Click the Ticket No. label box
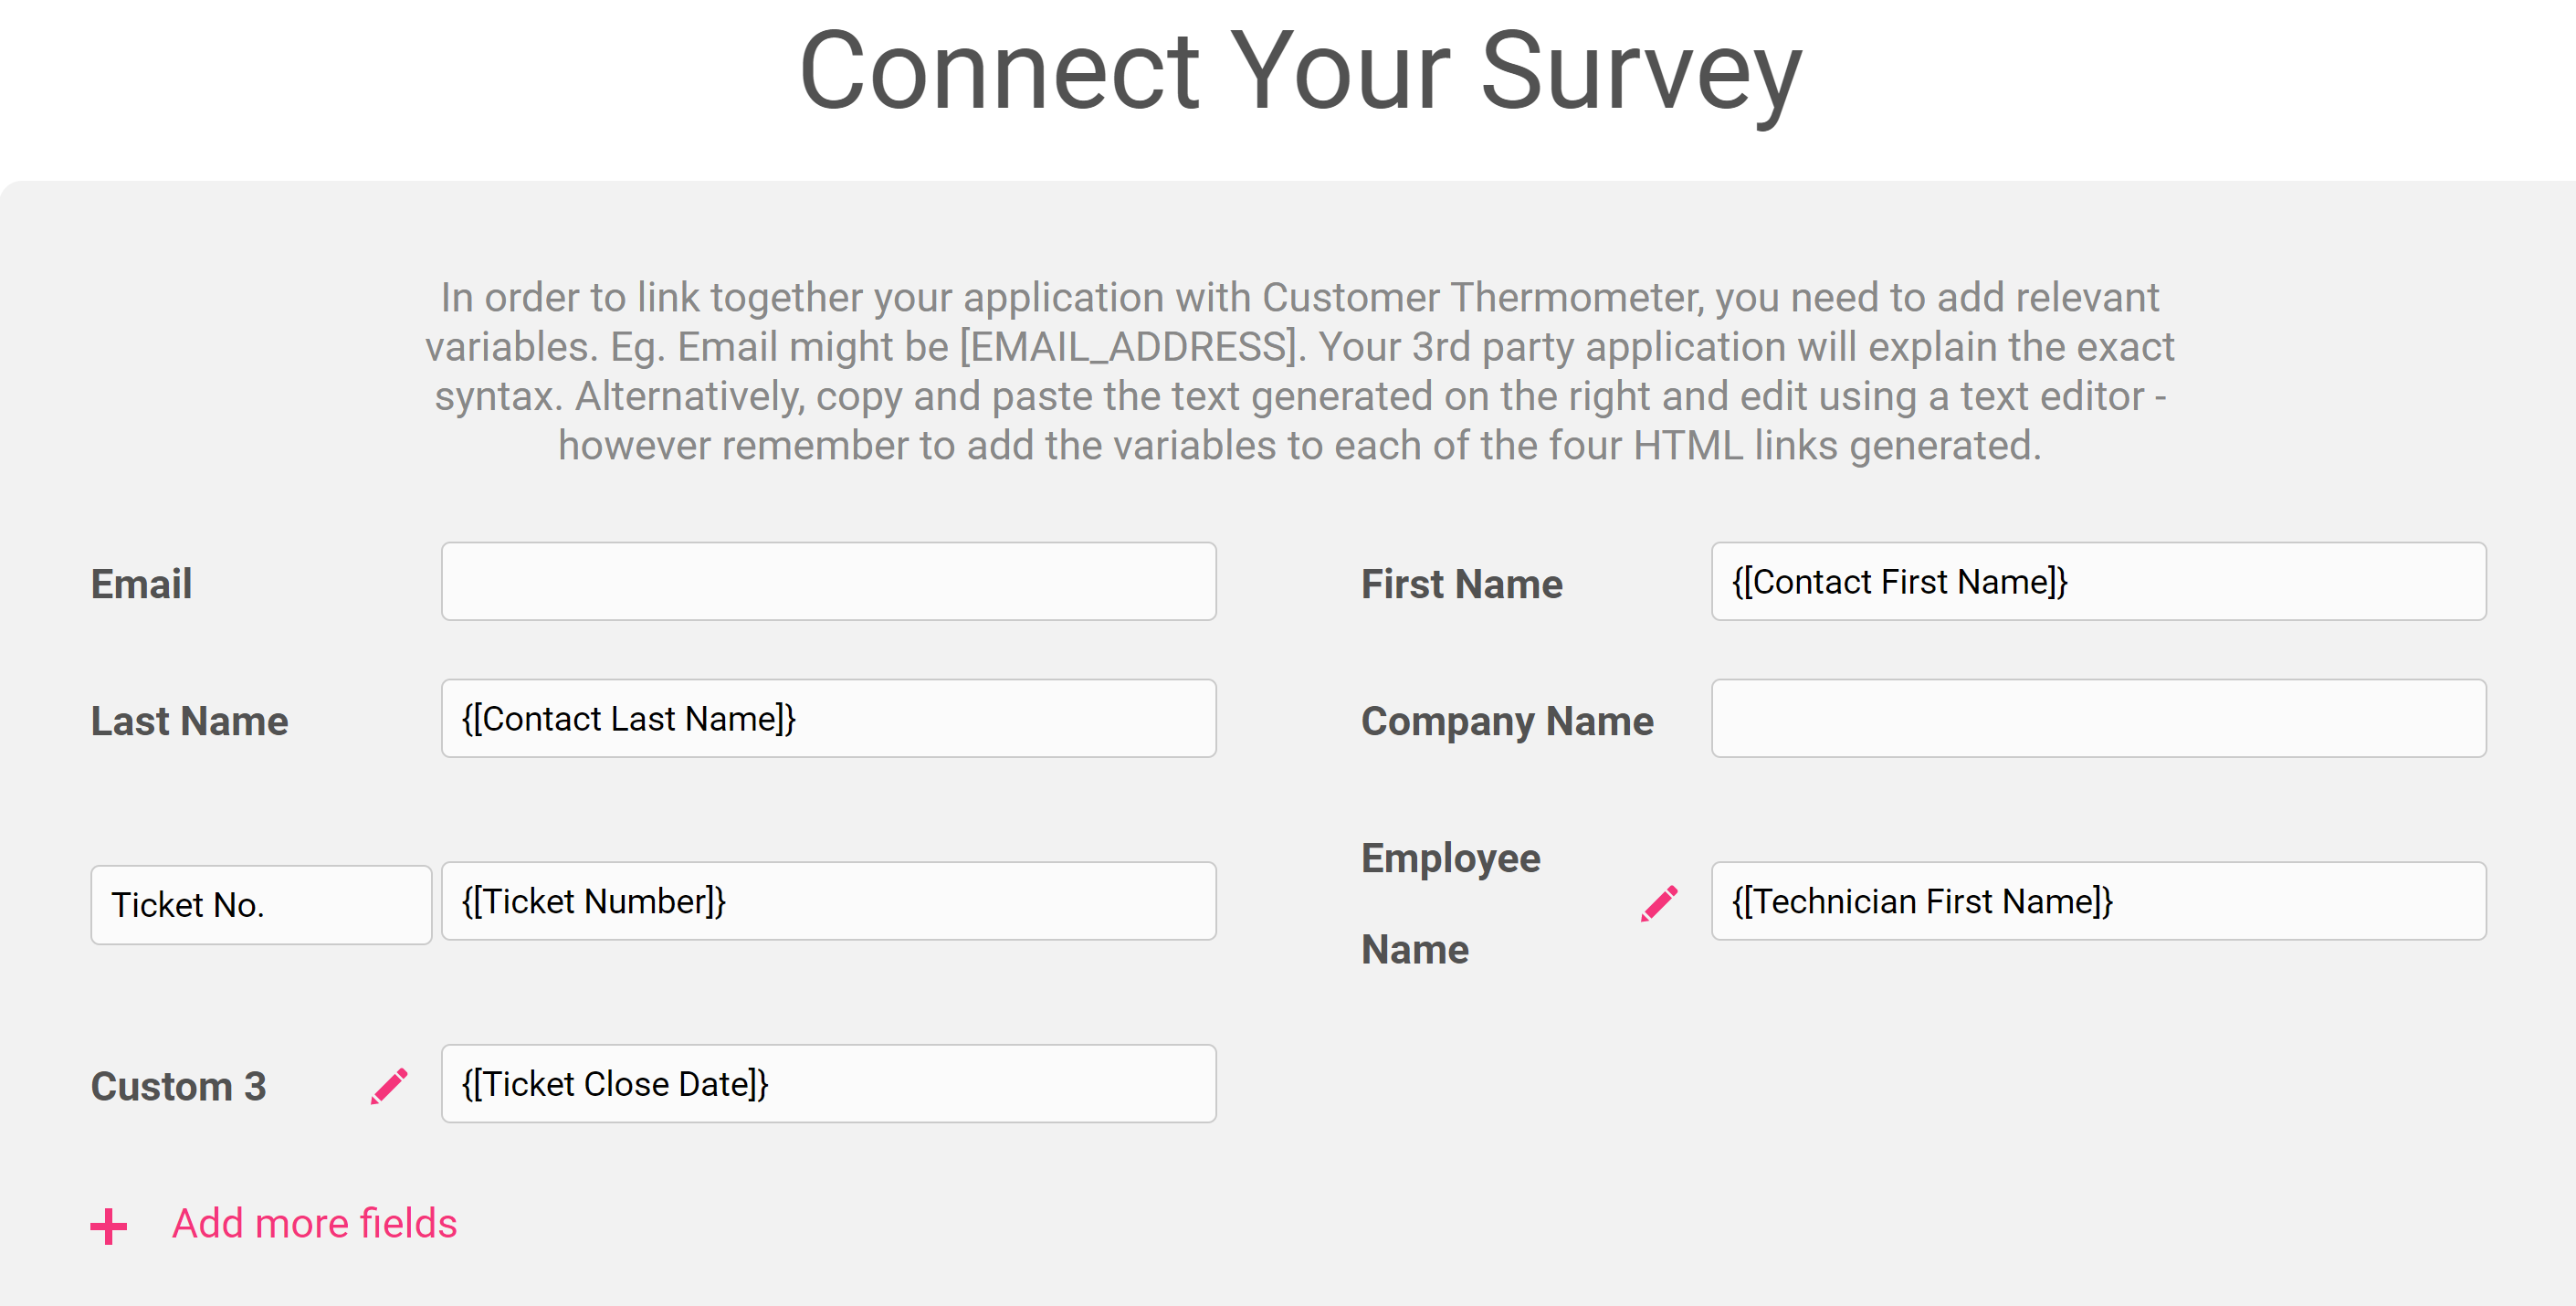 [261, 905]
